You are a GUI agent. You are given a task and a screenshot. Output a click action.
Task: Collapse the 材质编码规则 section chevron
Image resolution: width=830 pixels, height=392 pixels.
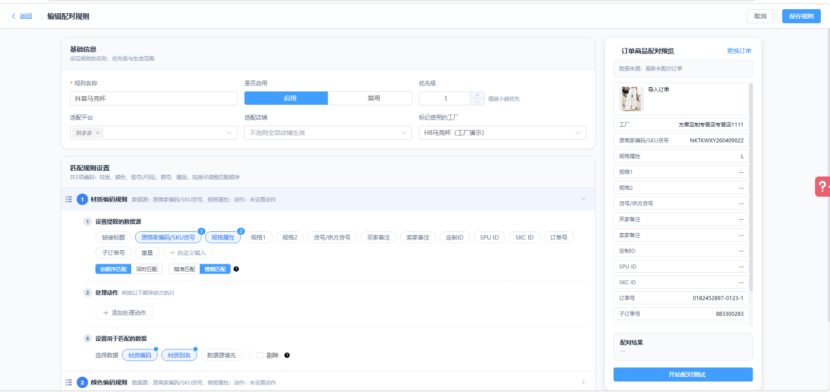pyautogui.click(x=583, y=199)
